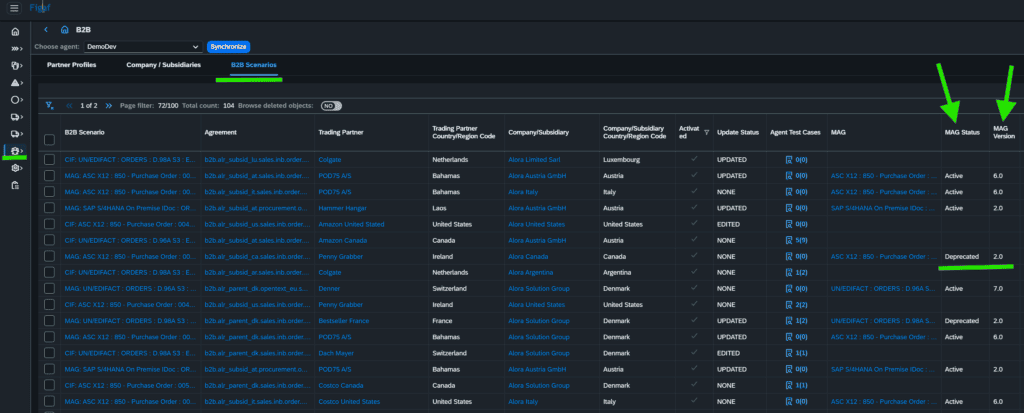Open the triple-chevron sidebar item
This screenshot has width=1024, height=413.
[16, 49]
